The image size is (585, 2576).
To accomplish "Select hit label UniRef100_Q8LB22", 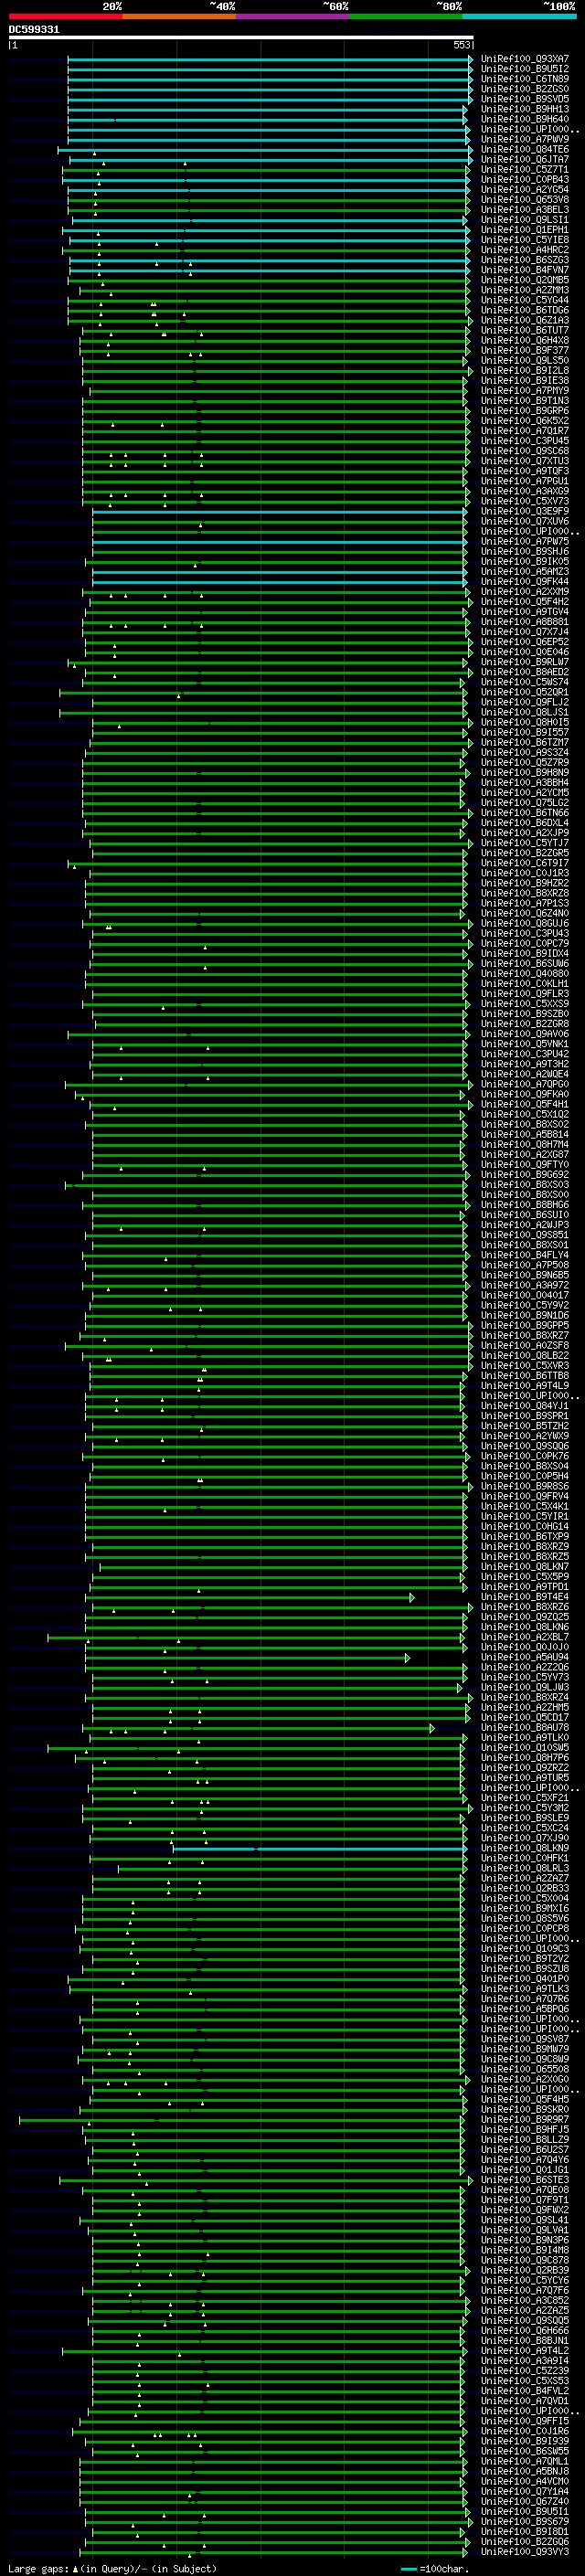I will coord(525,1356).
